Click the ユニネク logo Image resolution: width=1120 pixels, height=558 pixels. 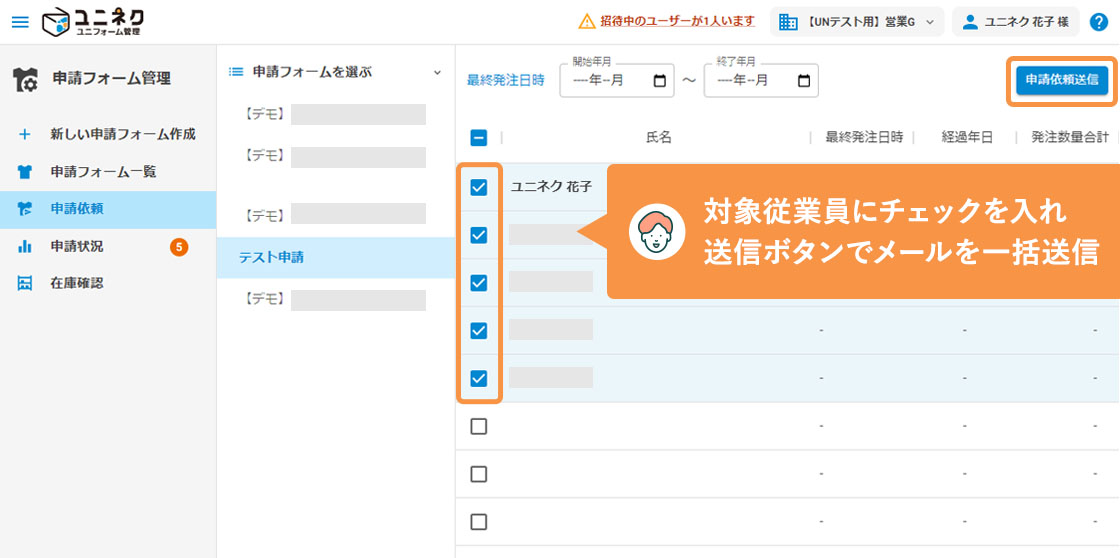(x=94, y=21)
